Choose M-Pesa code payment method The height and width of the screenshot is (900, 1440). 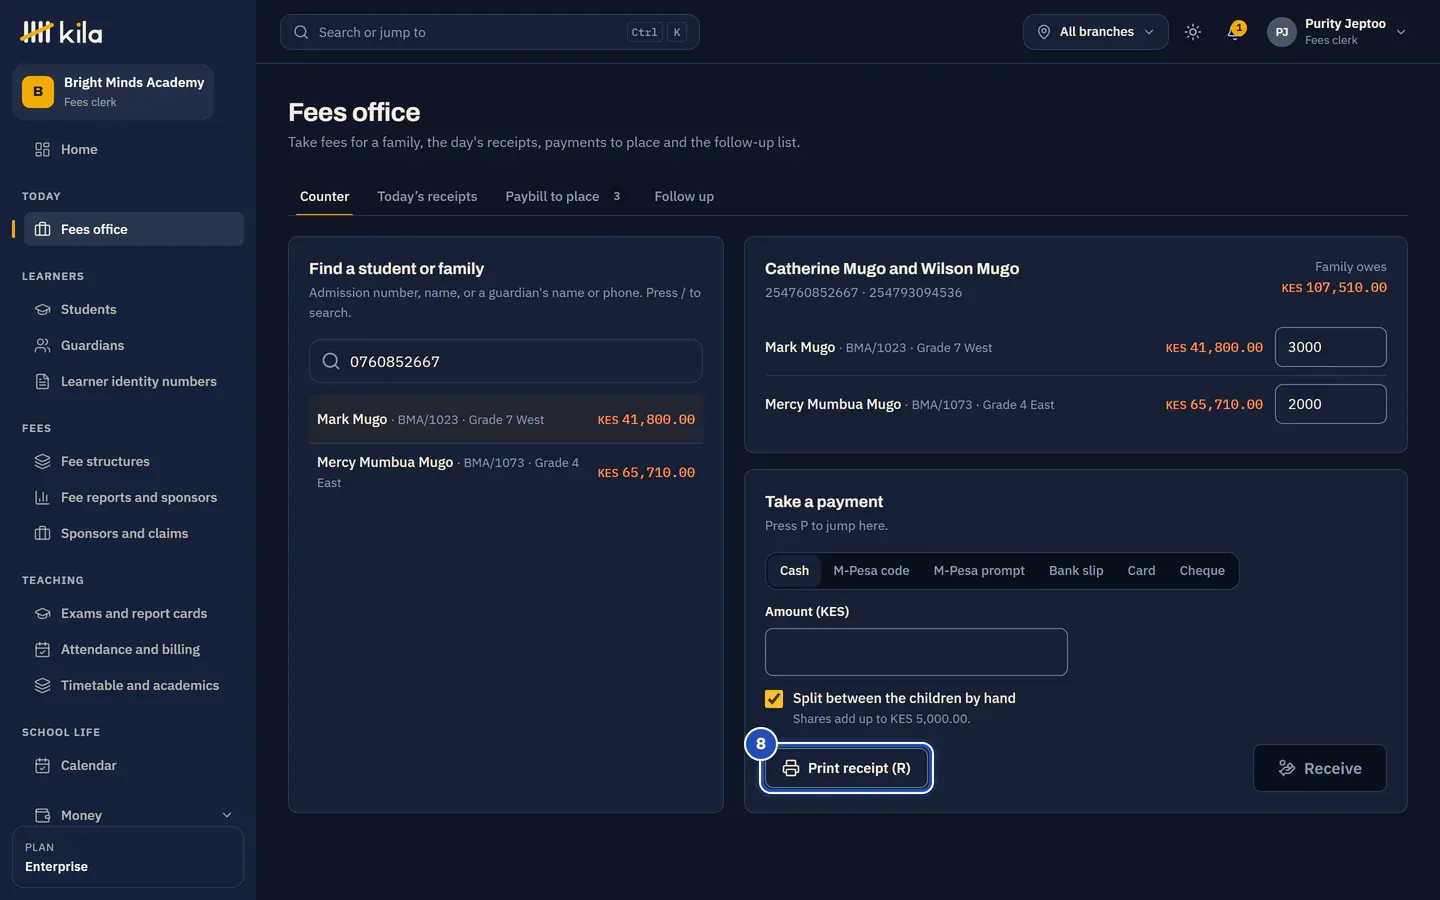[x=871, y=570]
